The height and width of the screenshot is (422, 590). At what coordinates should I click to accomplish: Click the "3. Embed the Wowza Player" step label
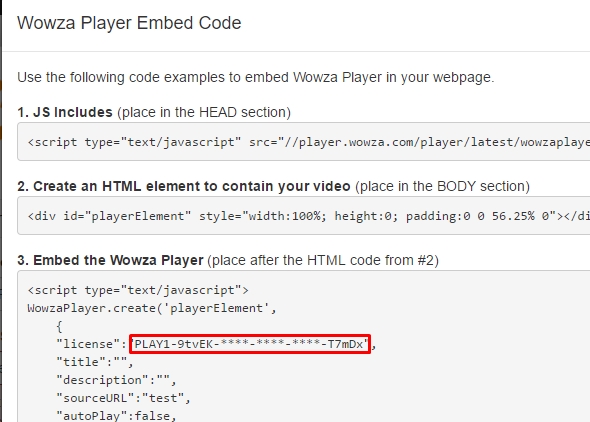pos(110,260)
